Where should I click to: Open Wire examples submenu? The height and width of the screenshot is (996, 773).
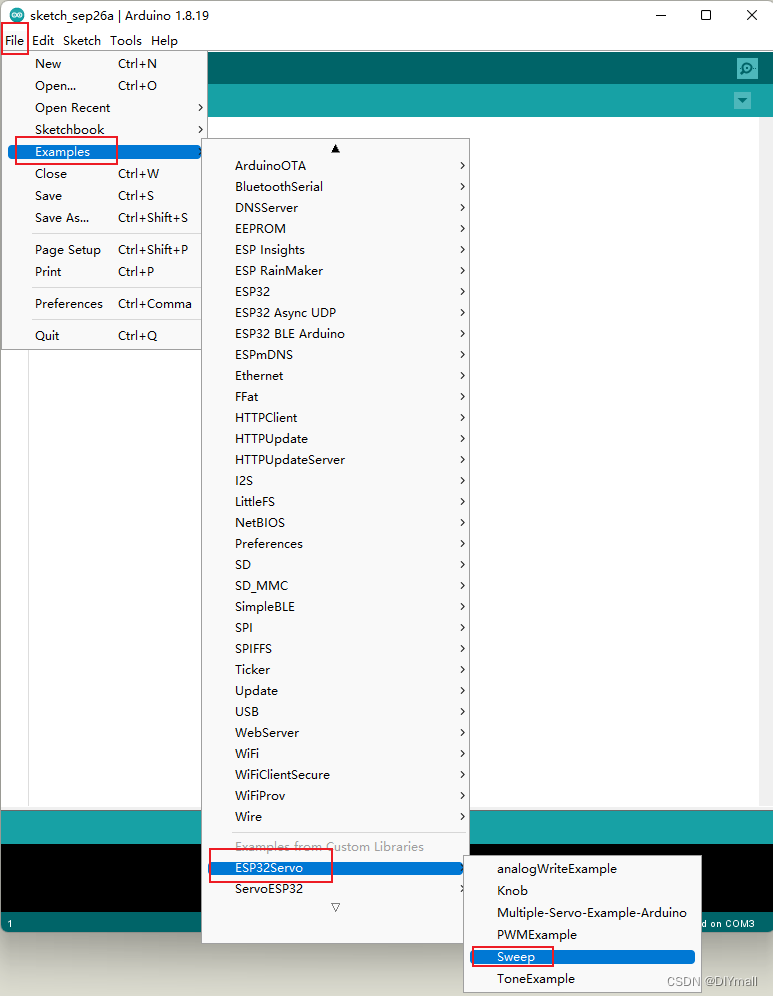click(336, 816)
